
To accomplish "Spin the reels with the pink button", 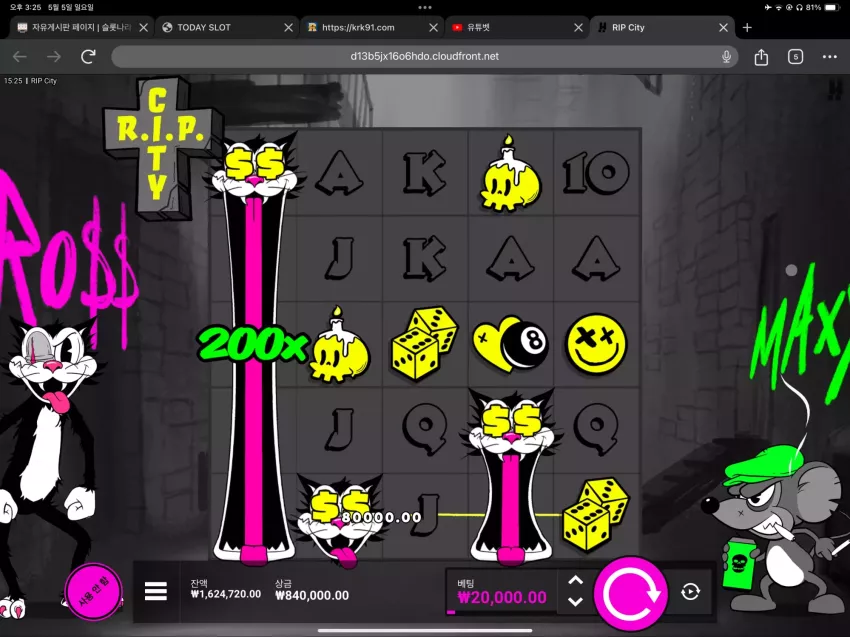I will tap(630, 593).
